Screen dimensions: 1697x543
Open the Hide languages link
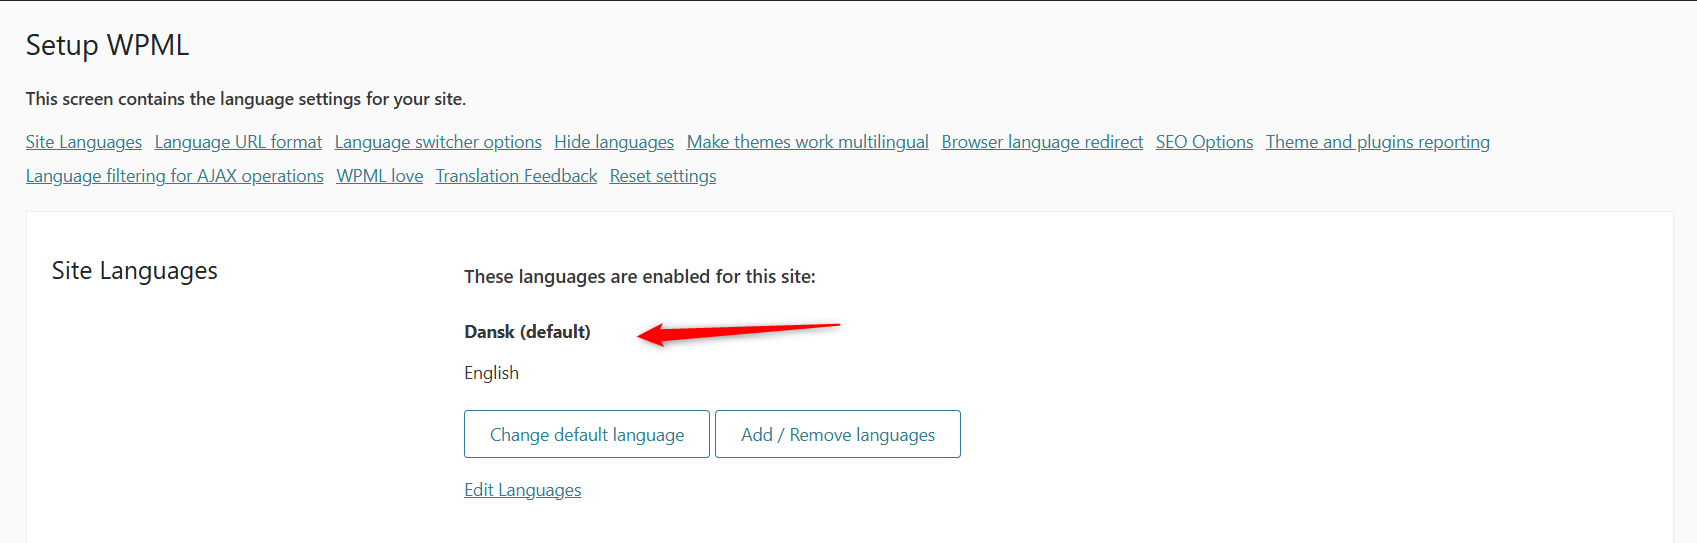614,142
